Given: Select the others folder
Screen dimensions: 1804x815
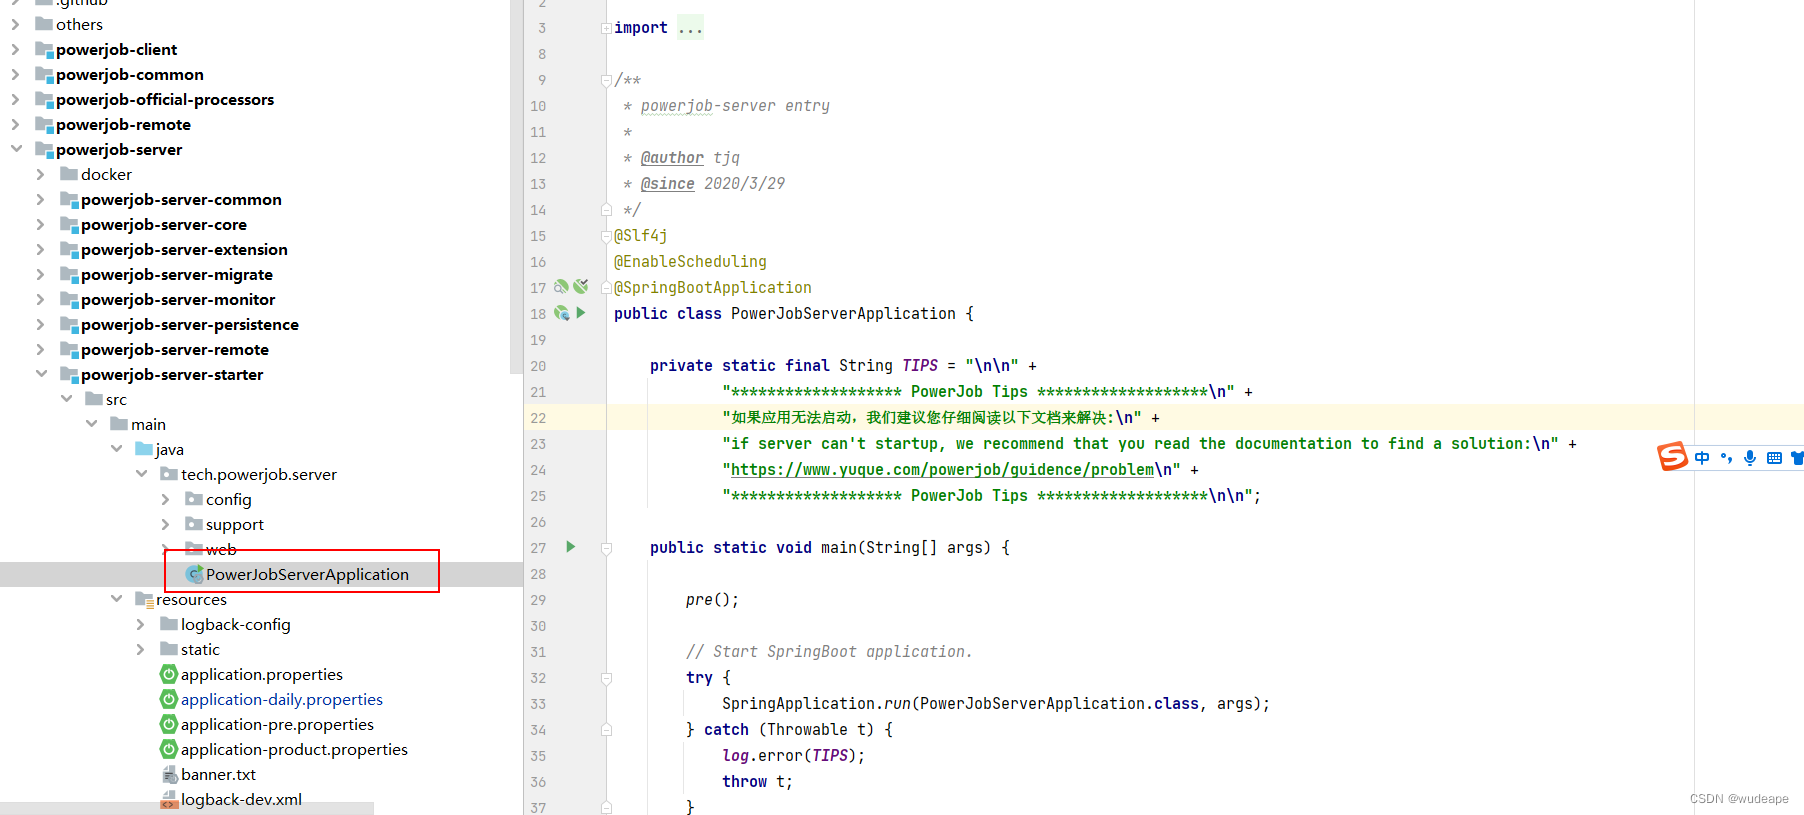Looking at the screenshot, I should pos(79,24).
